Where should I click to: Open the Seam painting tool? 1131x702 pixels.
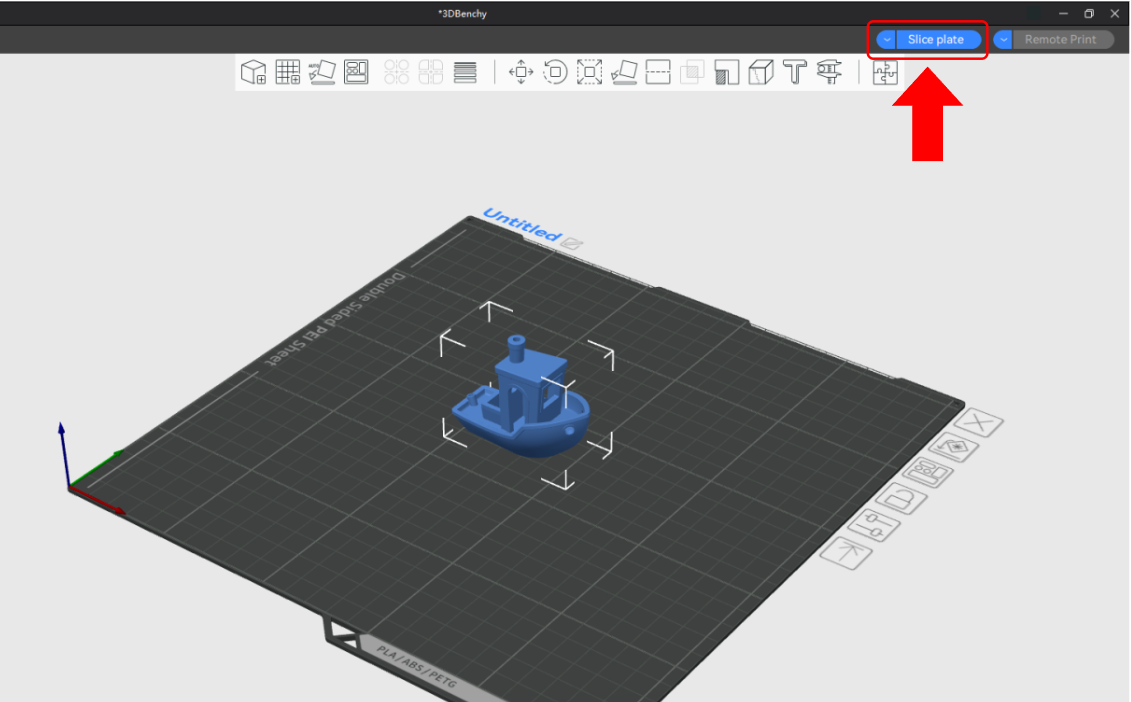(761, 72)
